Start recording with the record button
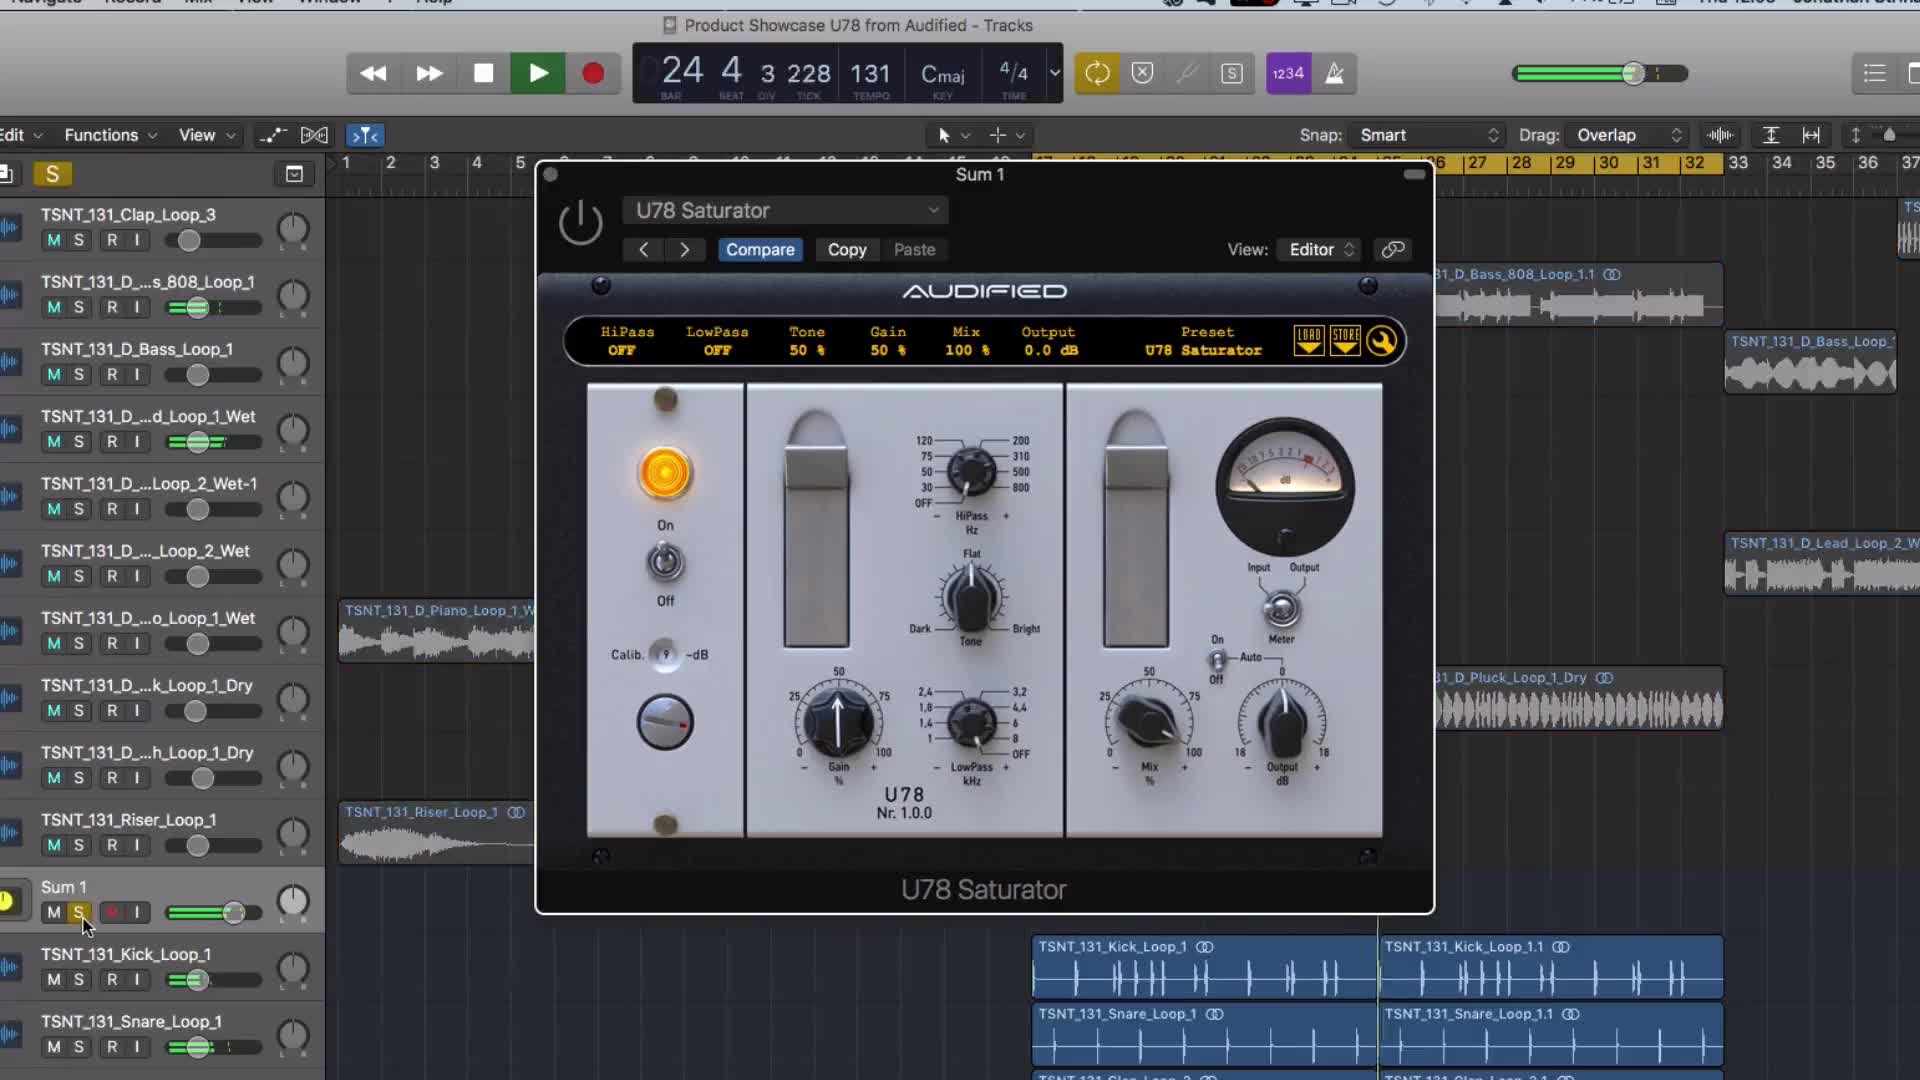Screen dimensions: 1920x1080 593,73
